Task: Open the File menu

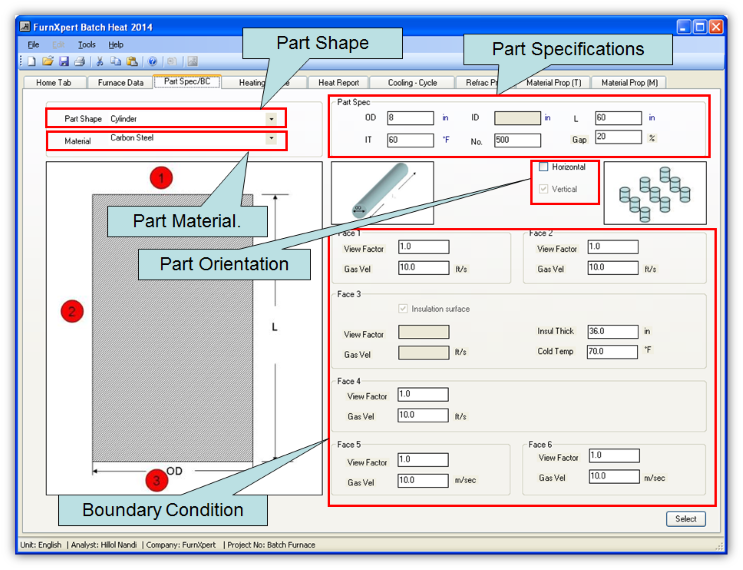Action: pyautogui.click(x=33, y=45)
